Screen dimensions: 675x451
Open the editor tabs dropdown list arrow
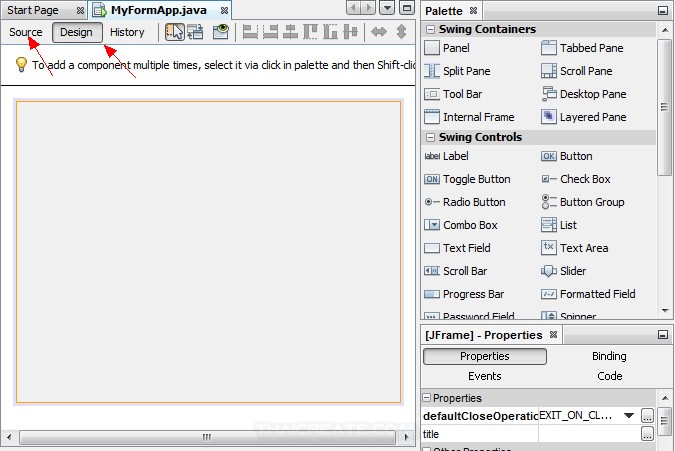pos(387,8)
